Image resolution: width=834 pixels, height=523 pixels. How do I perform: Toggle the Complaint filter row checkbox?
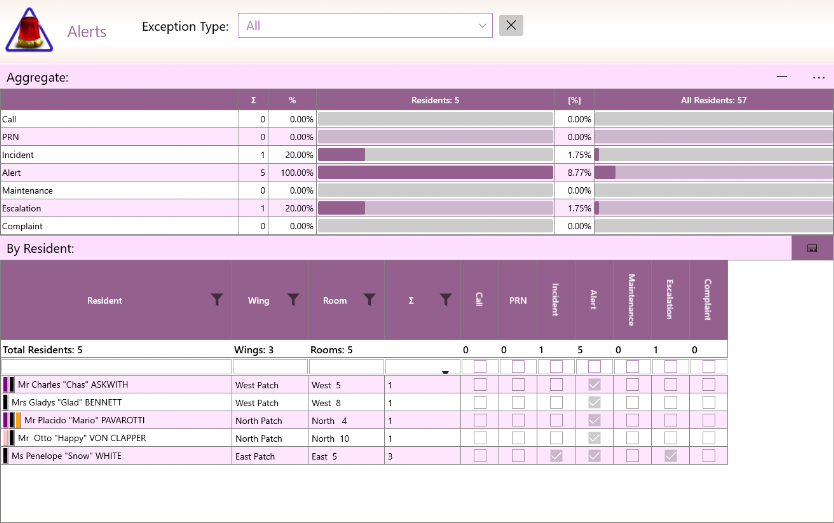coord(708,367)
